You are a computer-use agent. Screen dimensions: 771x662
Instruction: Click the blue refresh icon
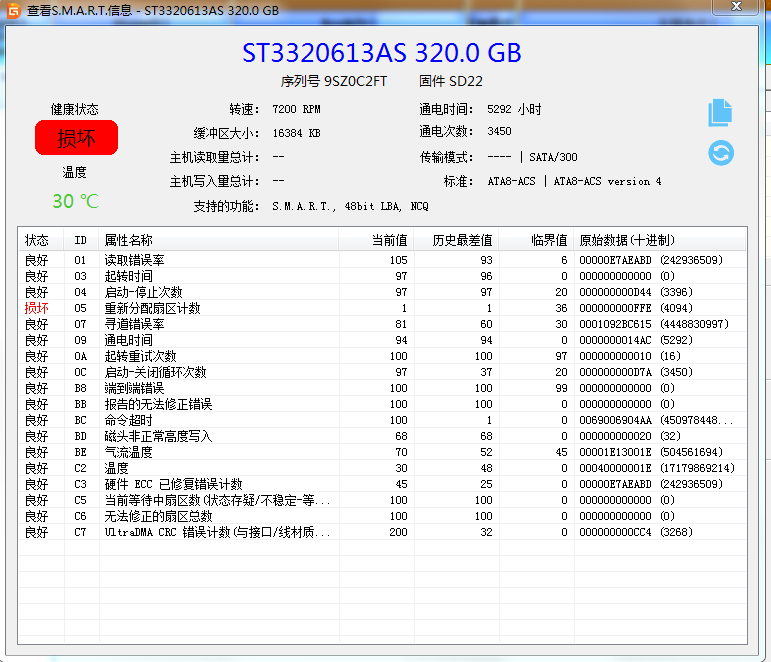tap(720, 153)
